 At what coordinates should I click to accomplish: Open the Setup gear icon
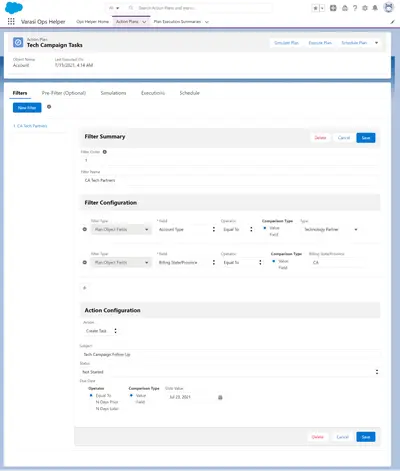365,8
